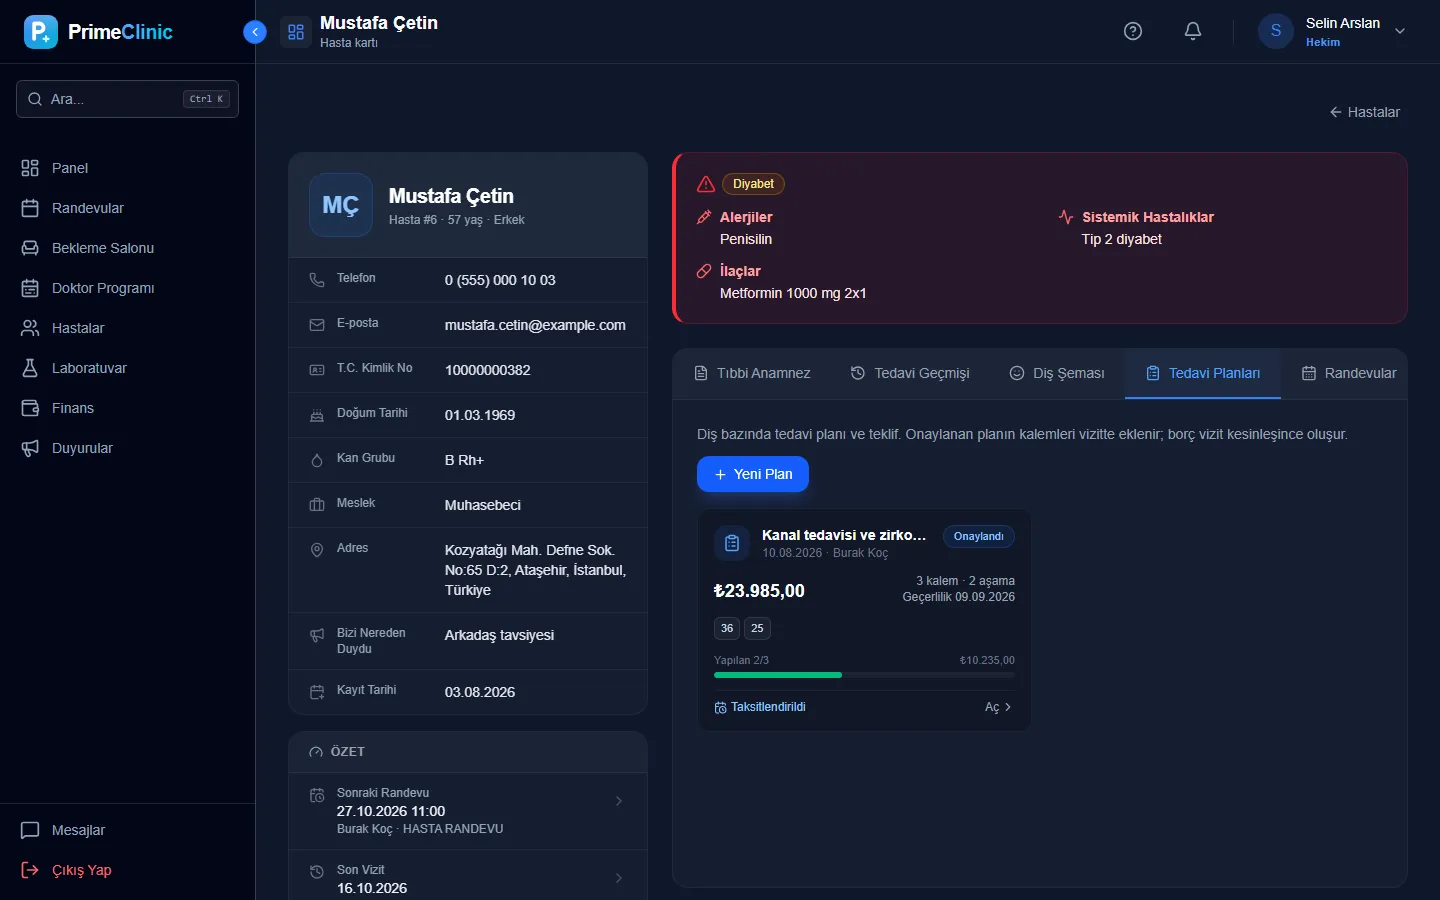Click the megaphone icon beside Bizi Nereden Duydu

[x=317, y=635]
